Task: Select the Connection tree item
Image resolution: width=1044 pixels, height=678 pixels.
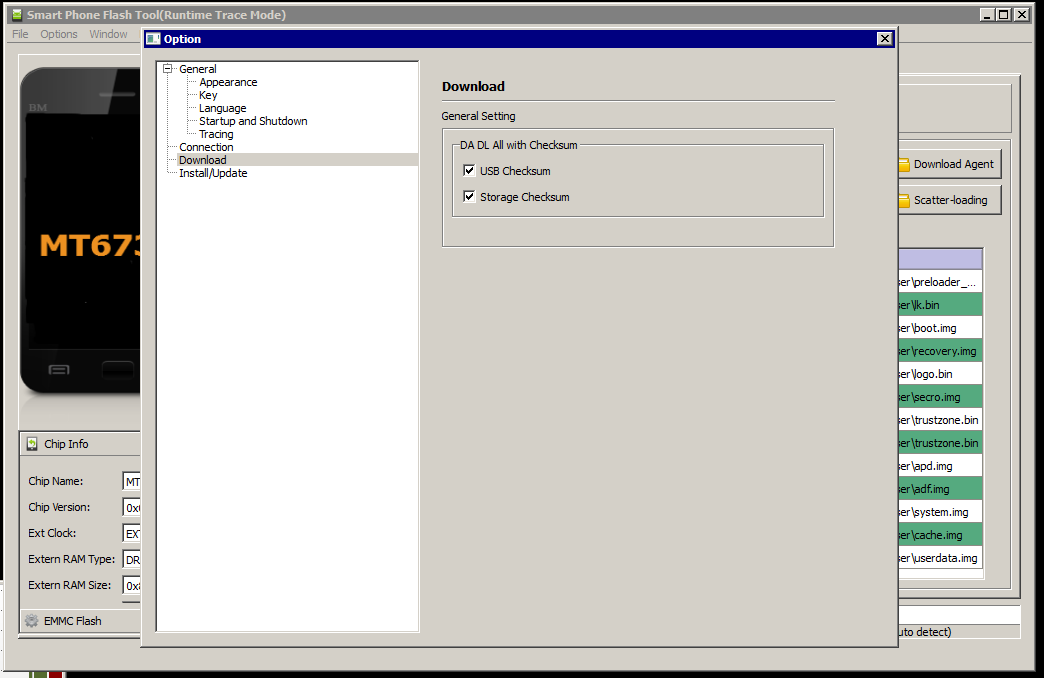Action: click(206, 147)
